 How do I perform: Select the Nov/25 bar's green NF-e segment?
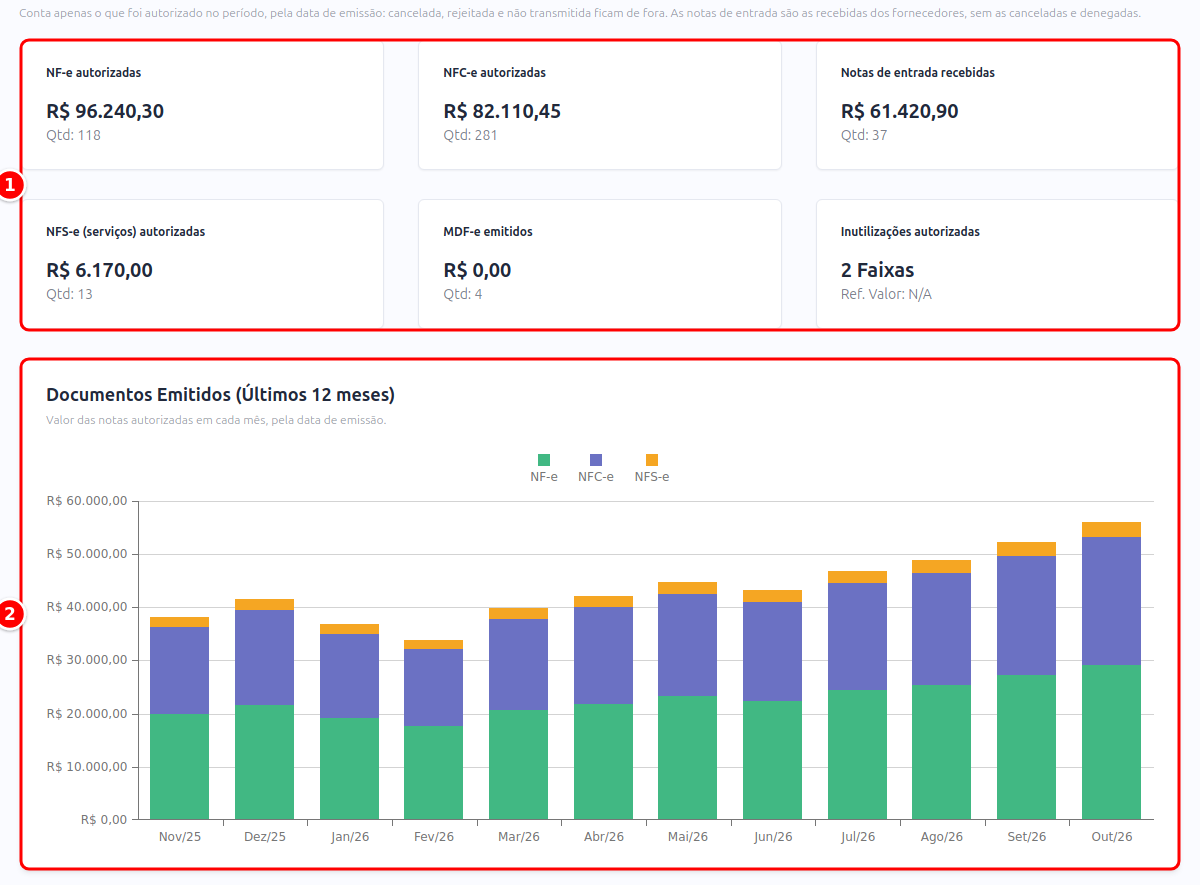click(180, 767)
